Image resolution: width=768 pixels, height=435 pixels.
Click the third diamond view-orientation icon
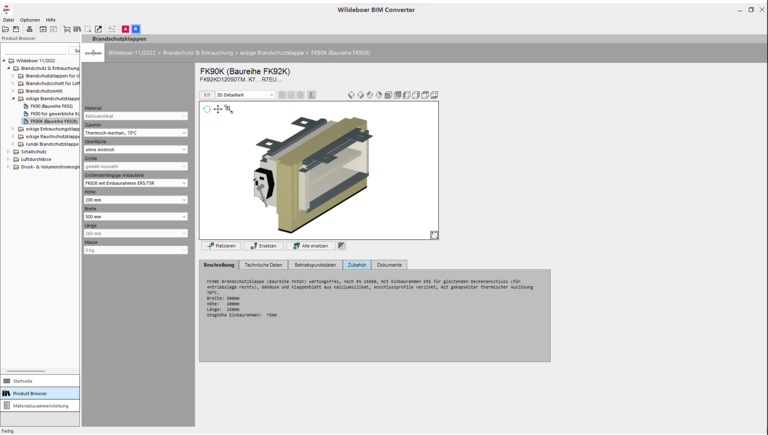[x=370, y=95]
